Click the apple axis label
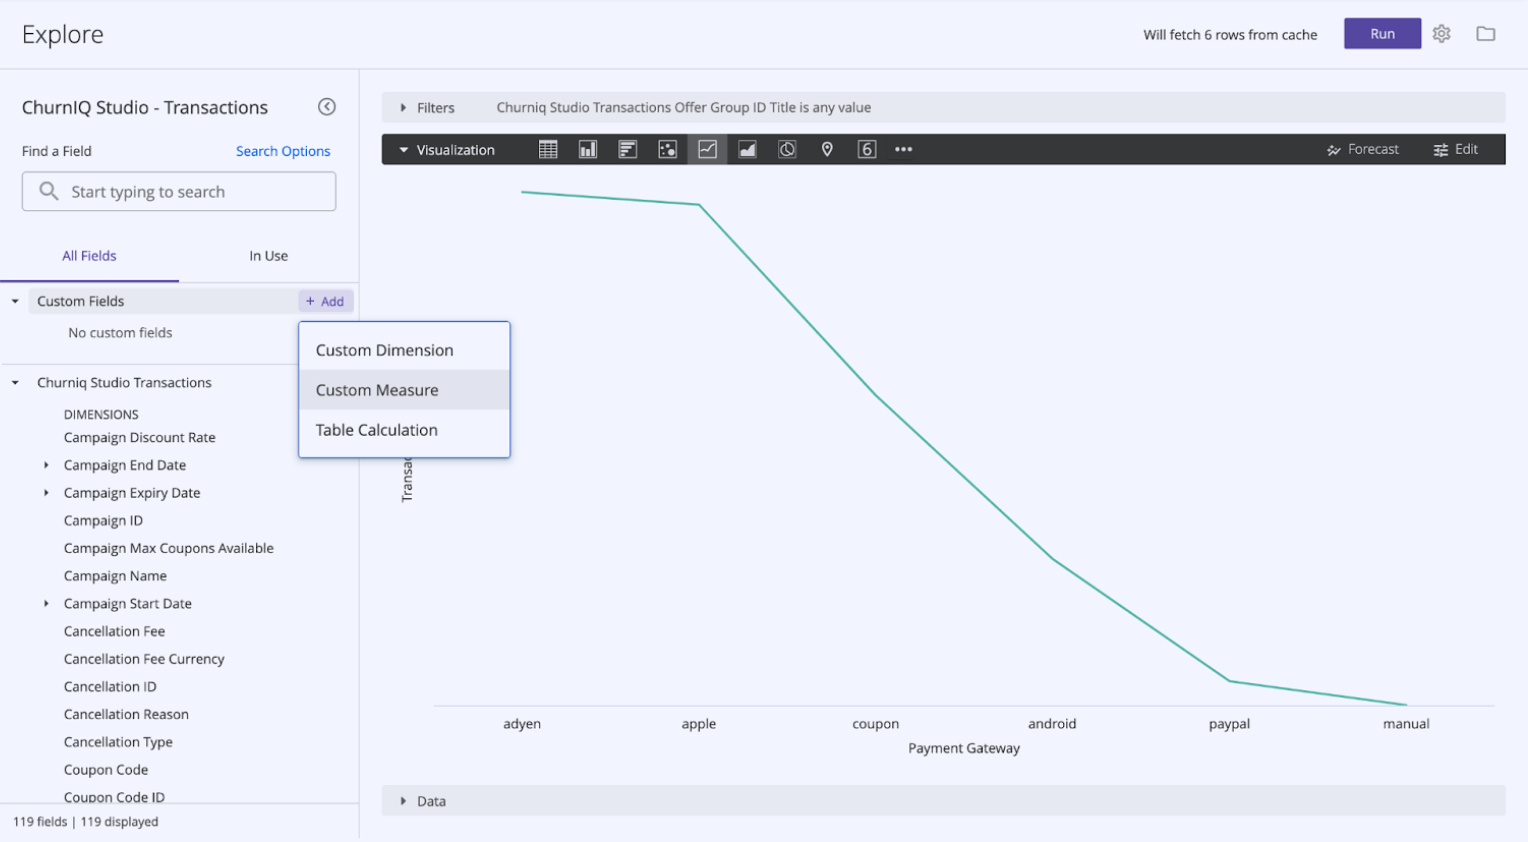 (x=699, y=724)
